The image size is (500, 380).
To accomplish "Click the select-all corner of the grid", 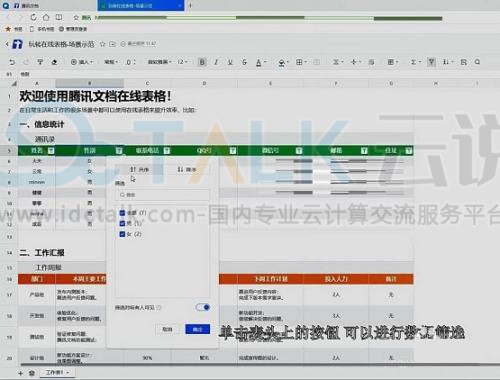I will (14, 83).
